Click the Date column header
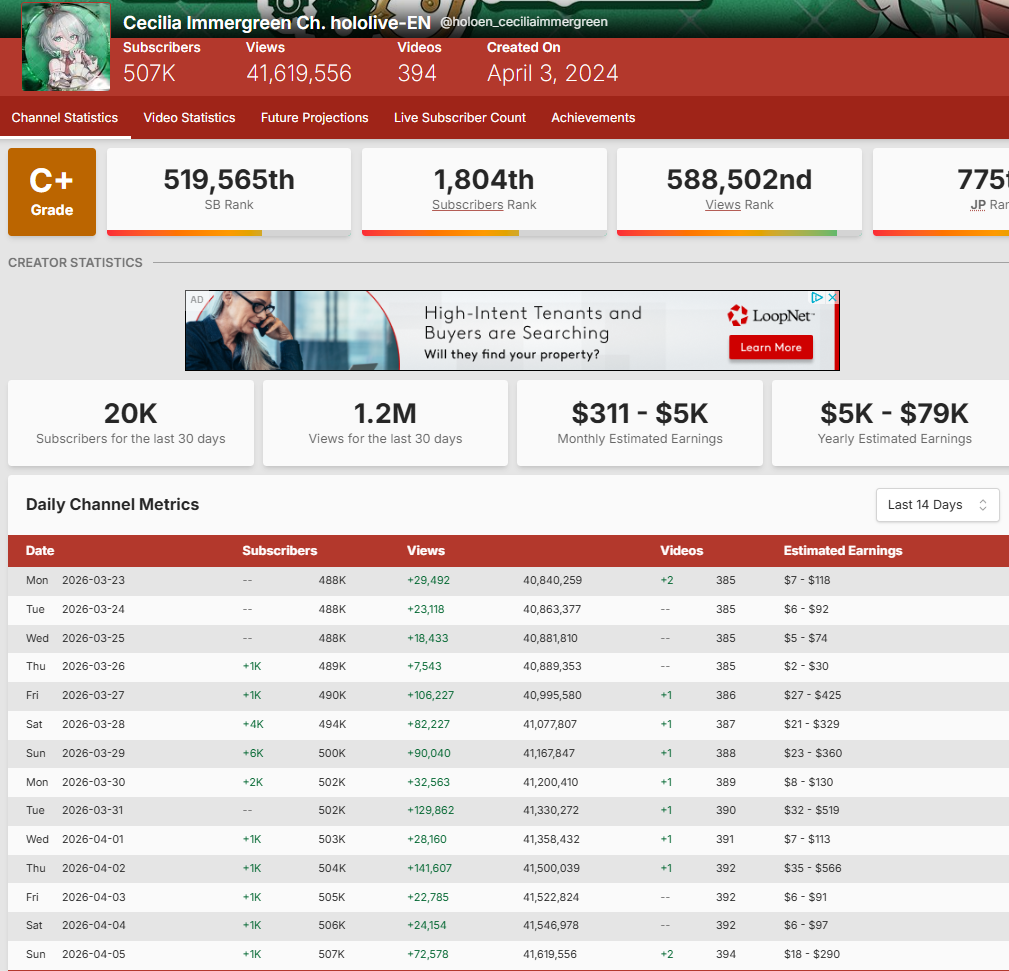Viewport: 1009px width, 971px height. click(x=40, y=551)
